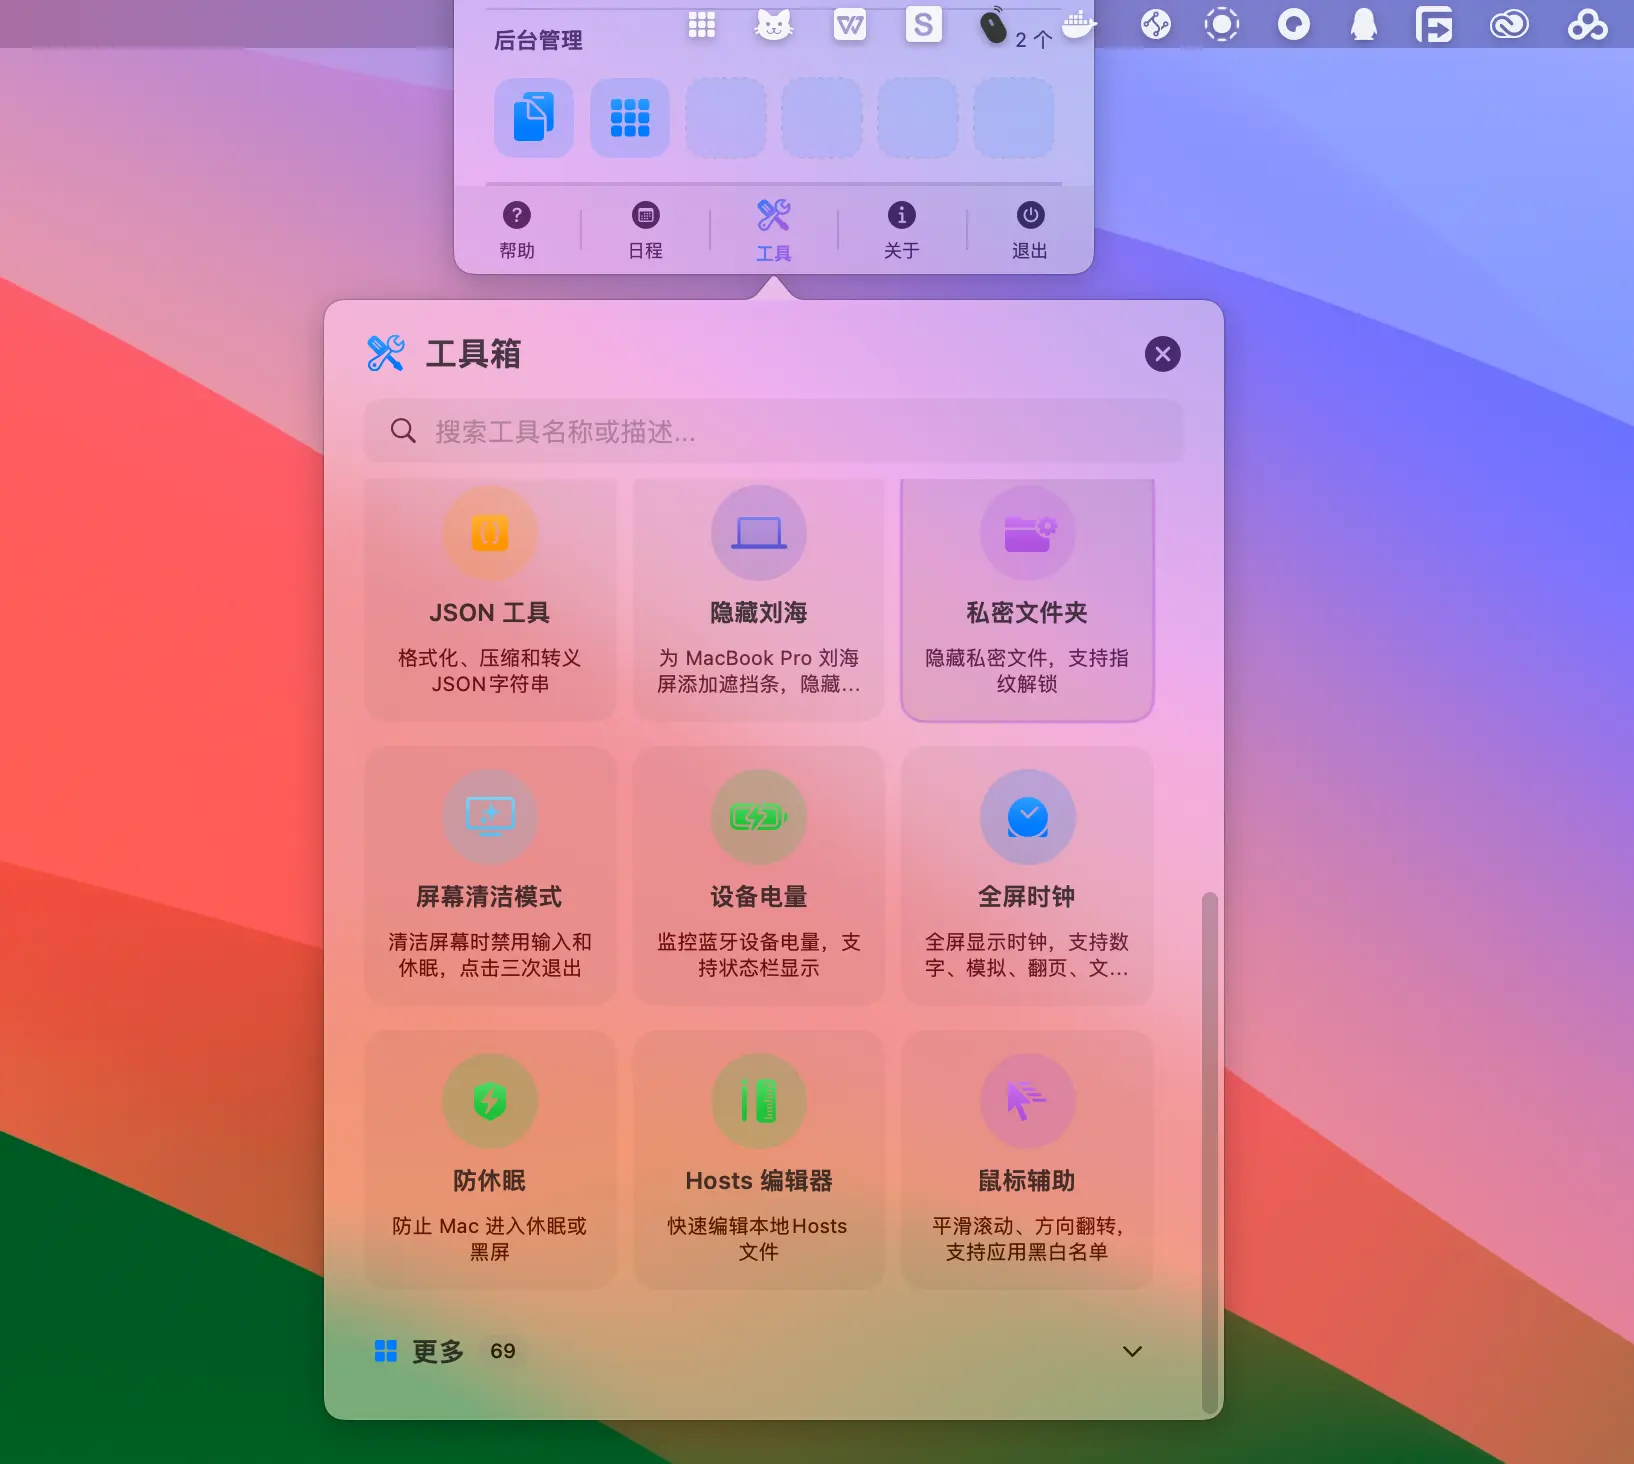Viewport: 1634px width, 1464px height.
Task: Click the 退出 quit button
Action: pos(1030,230)
